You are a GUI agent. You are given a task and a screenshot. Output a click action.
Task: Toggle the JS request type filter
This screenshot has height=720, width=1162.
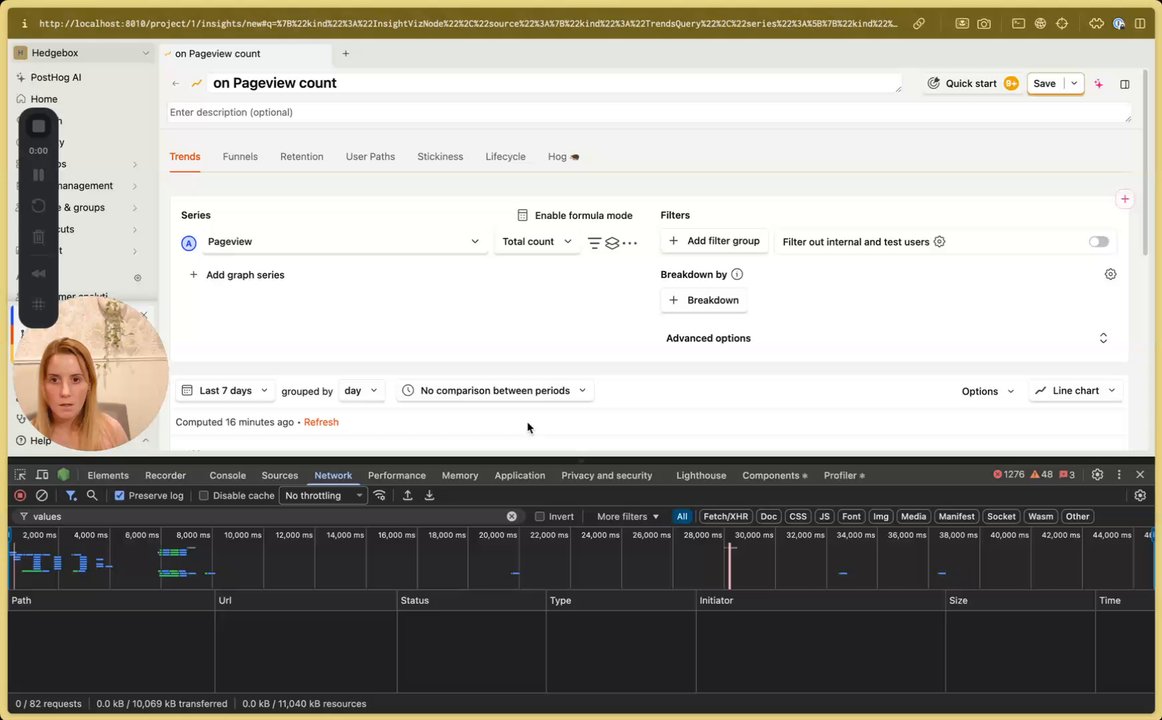(824, 516)
